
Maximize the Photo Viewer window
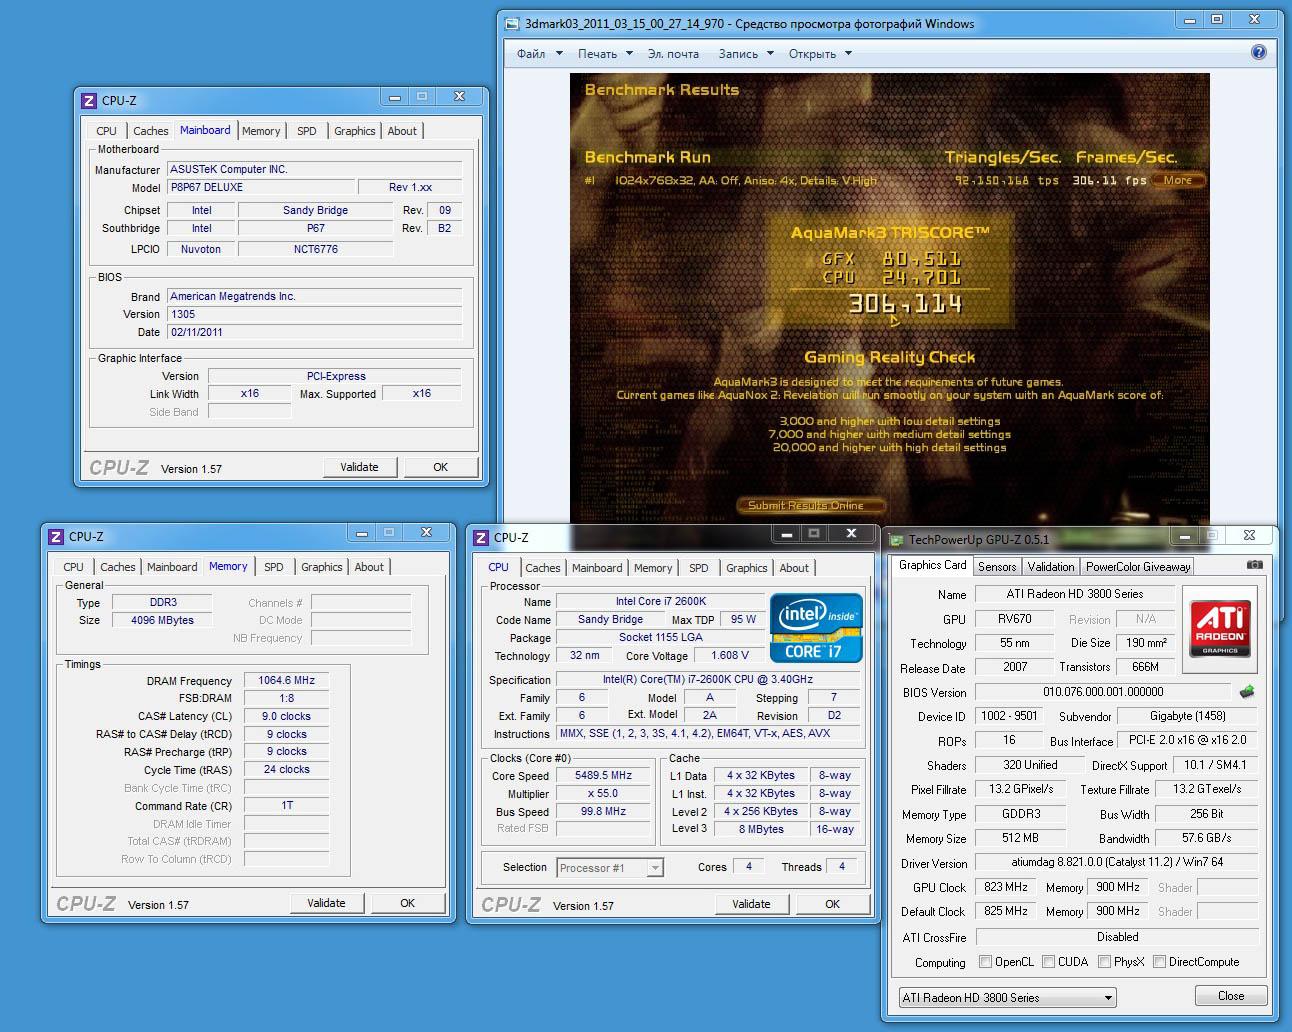click(x=1217, y=19)
